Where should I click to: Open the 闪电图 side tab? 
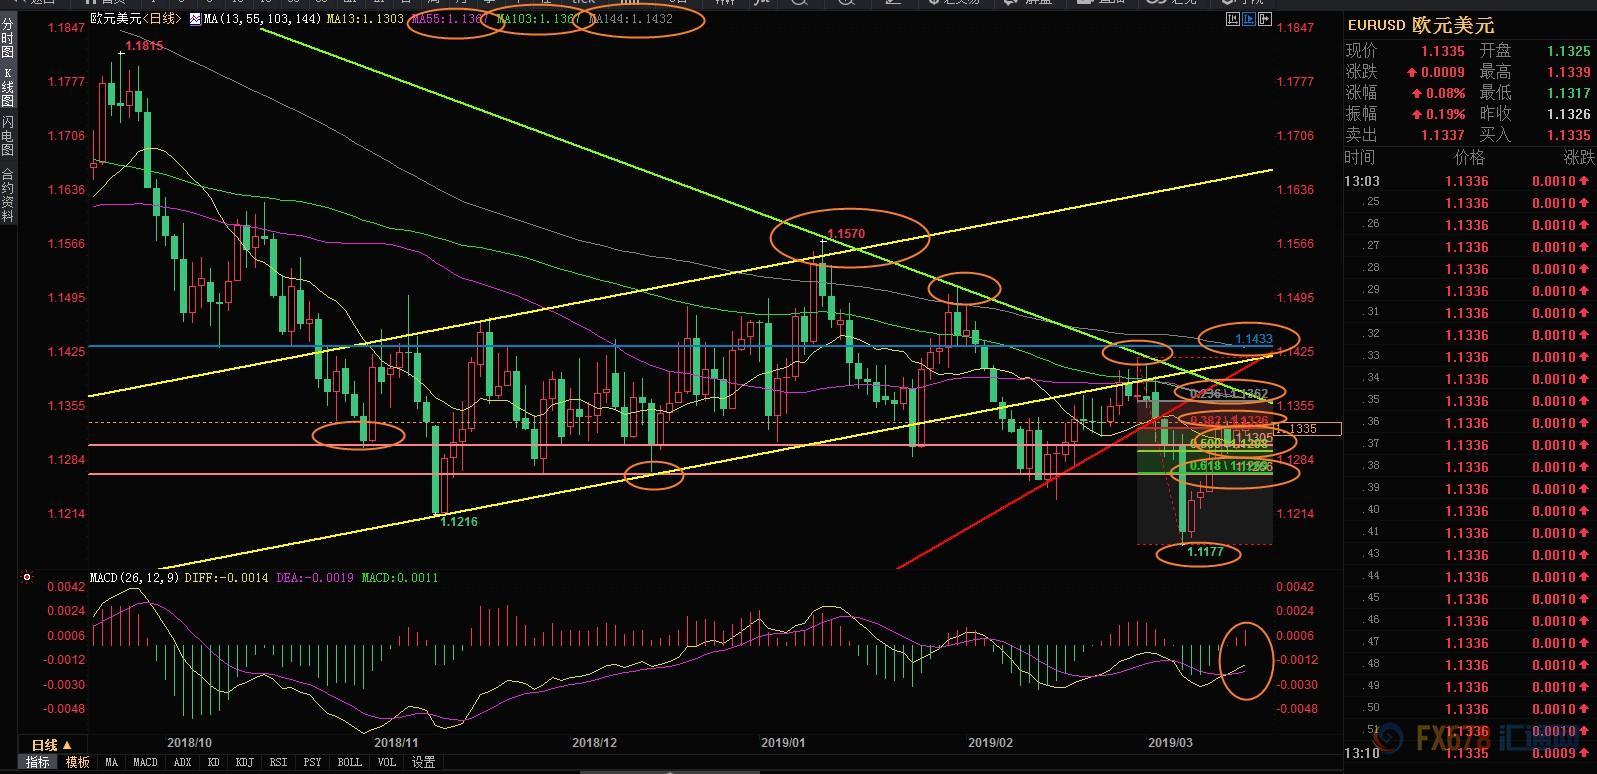8,137
